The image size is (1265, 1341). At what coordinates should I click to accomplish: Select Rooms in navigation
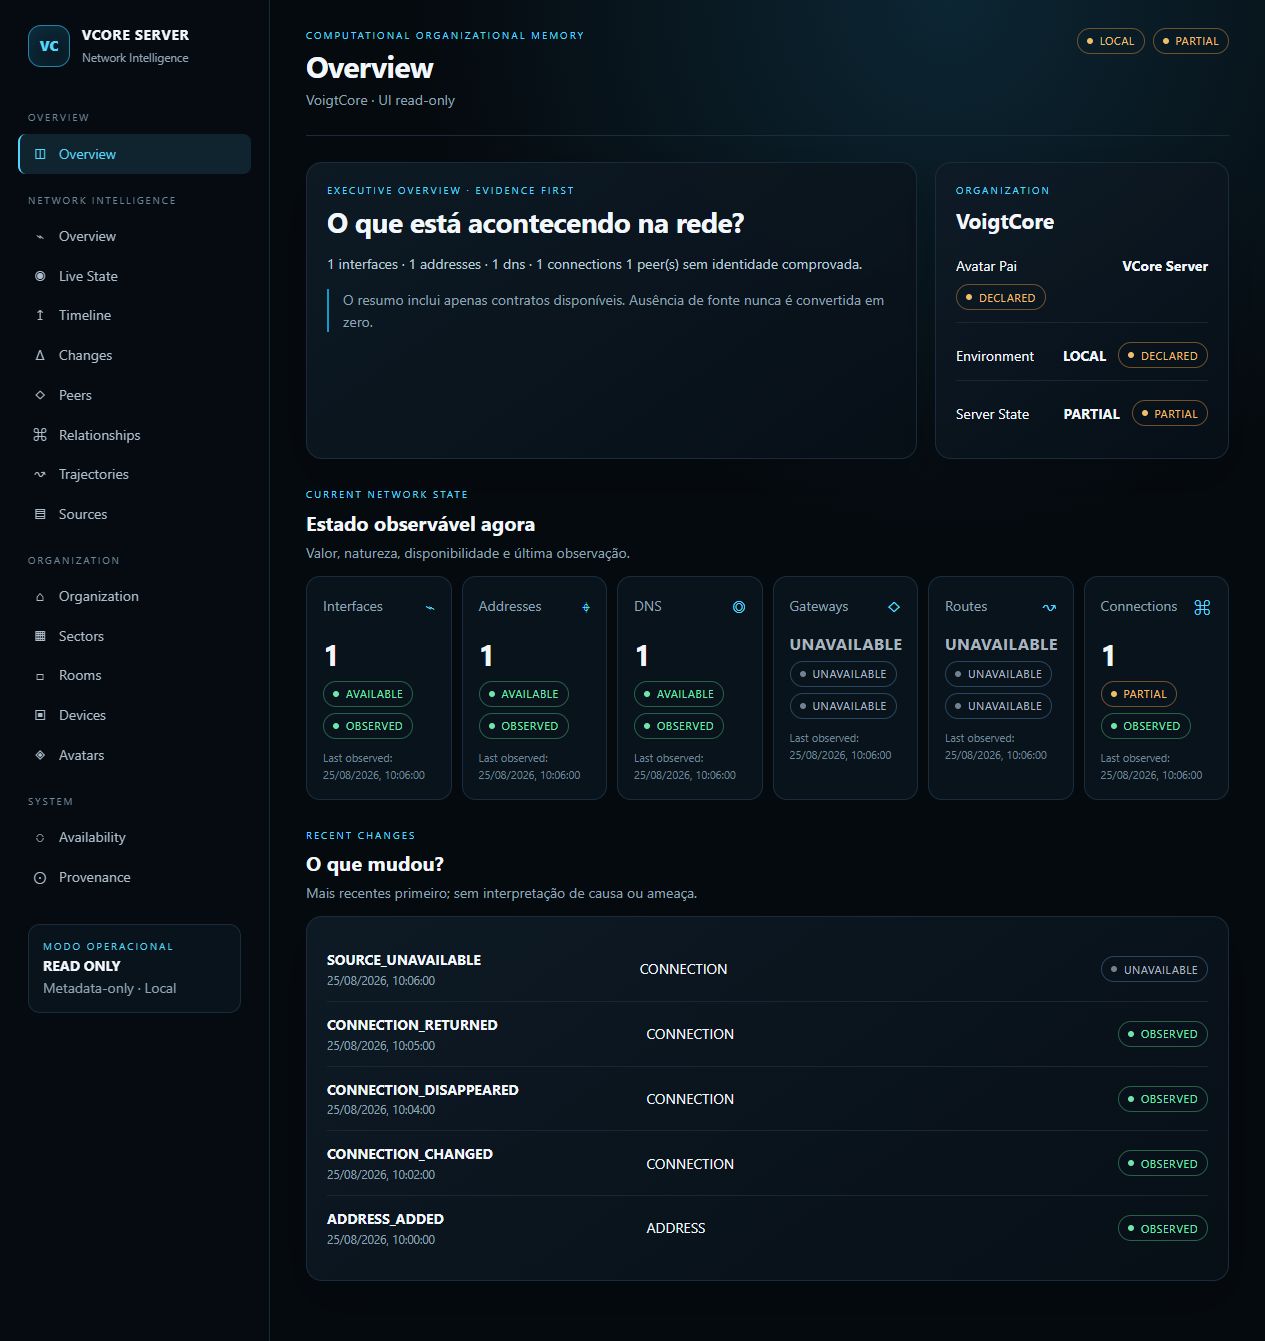(134, 675)
